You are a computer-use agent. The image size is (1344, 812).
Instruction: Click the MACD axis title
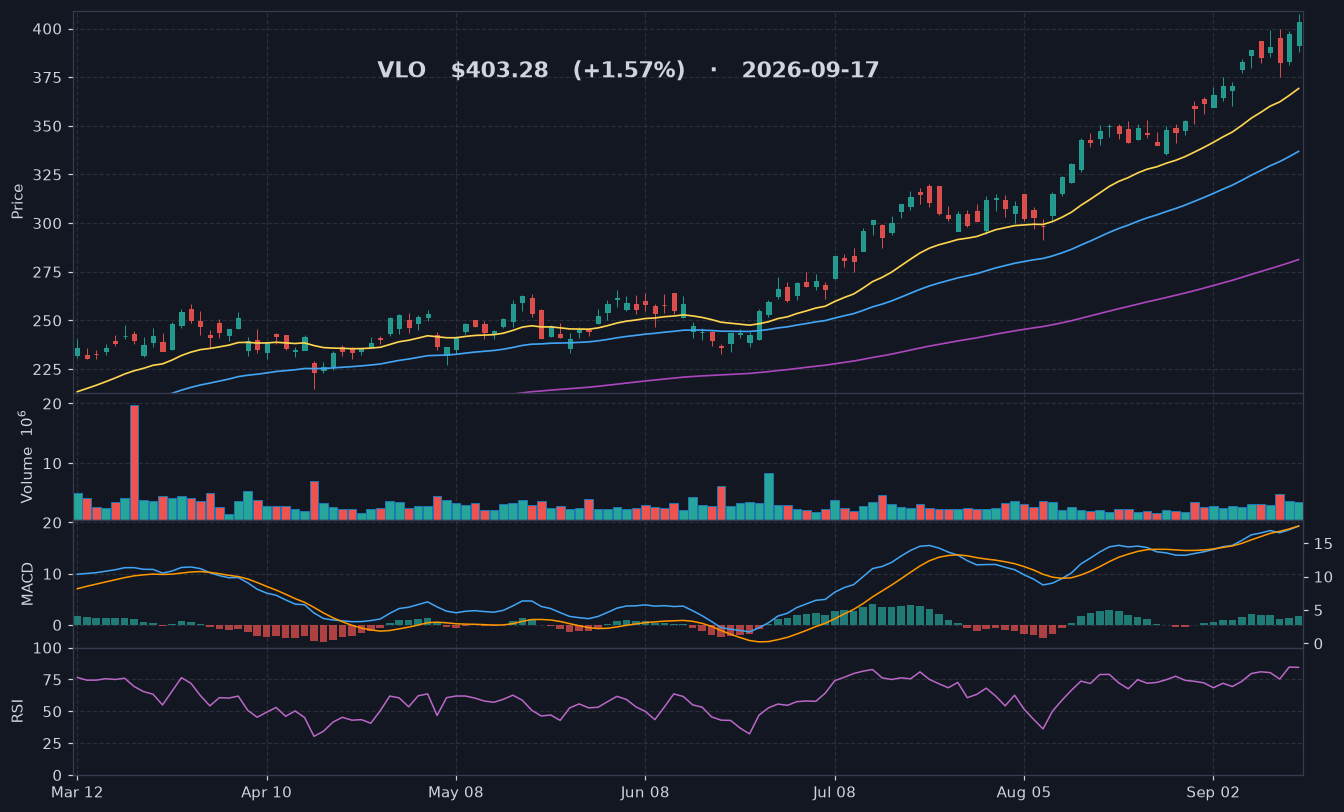(x=27, y=583)
